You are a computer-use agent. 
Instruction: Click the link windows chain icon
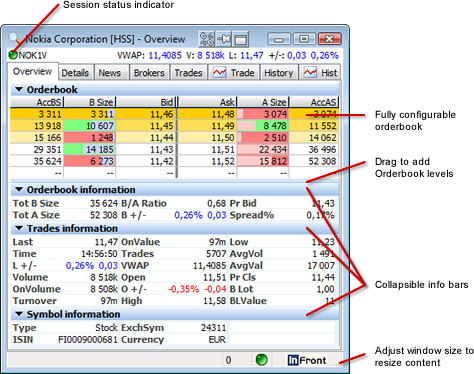[x=207, y=39]
